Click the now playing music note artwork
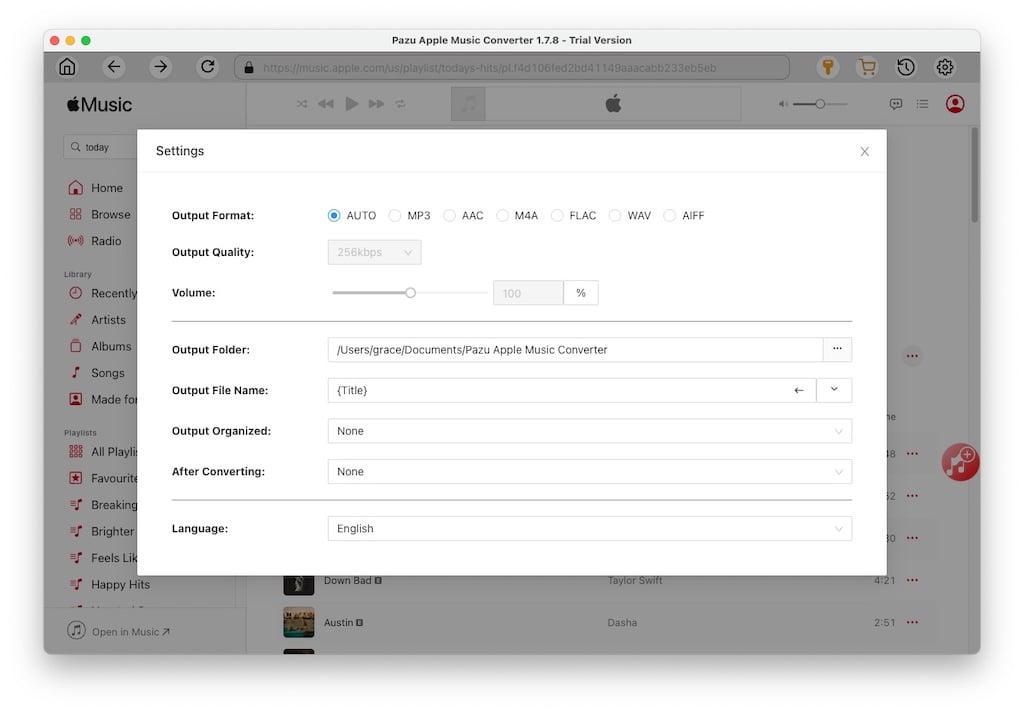This screenshot has height=712, width=1024. pyautogui.click(x=468, y=104)
